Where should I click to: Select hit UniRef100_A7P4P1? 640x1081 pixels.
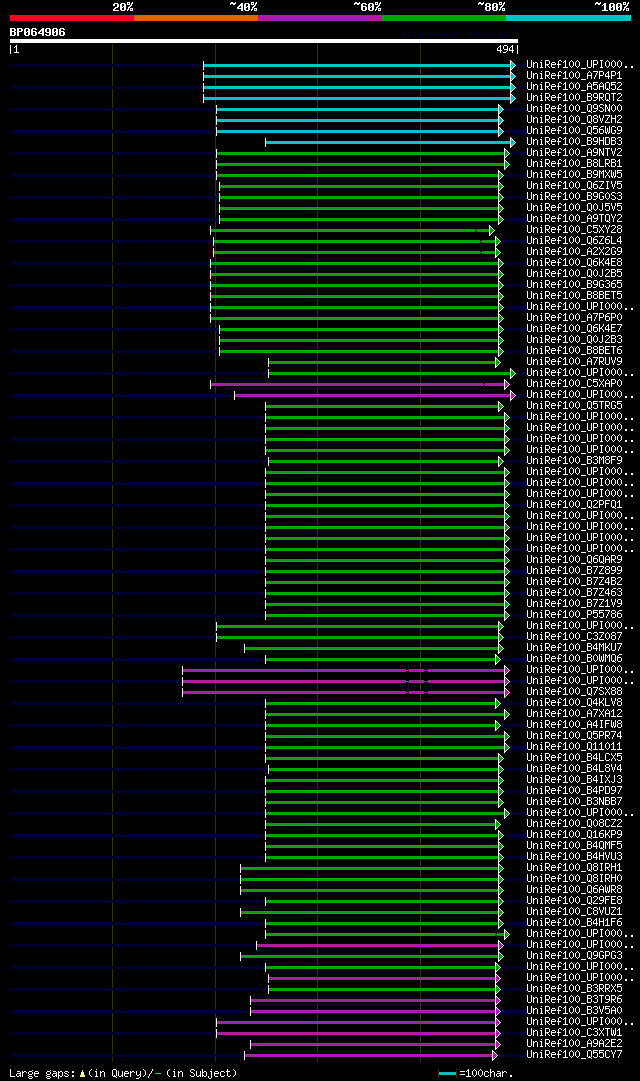pos(574,76)
